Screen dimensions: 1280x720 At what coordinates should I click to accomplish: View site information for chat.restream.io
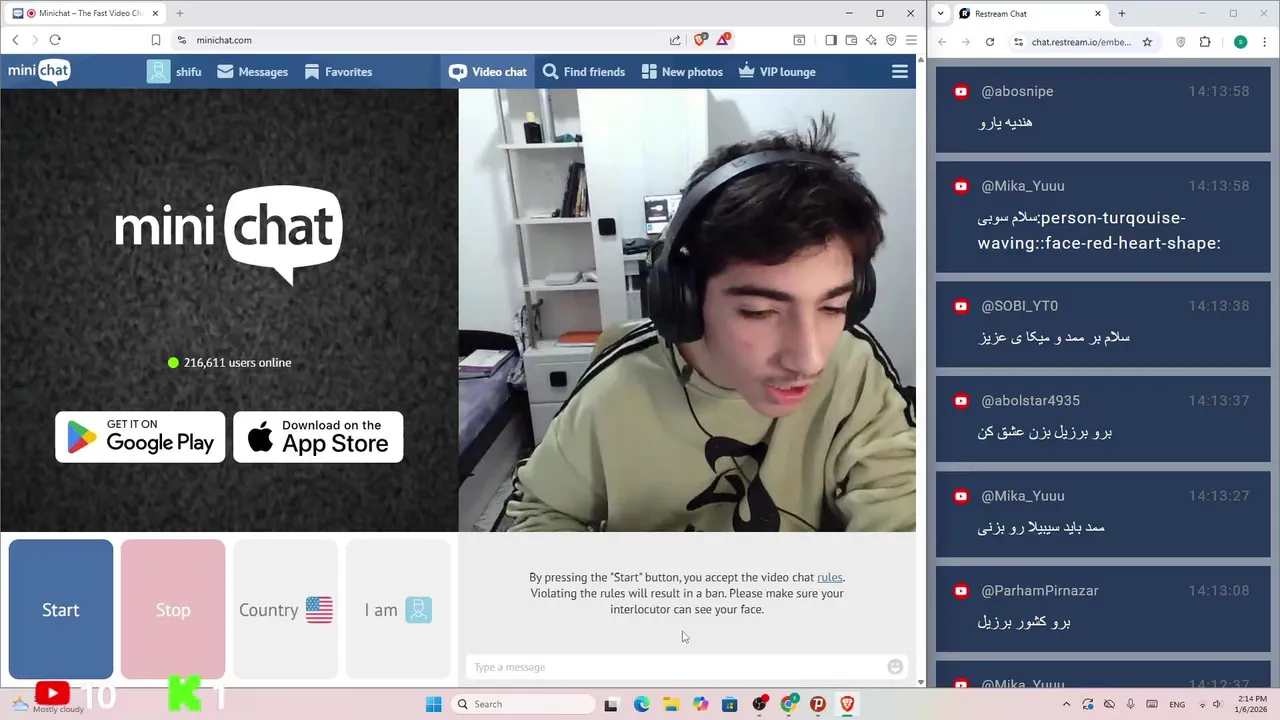(x=1018, y=42)
